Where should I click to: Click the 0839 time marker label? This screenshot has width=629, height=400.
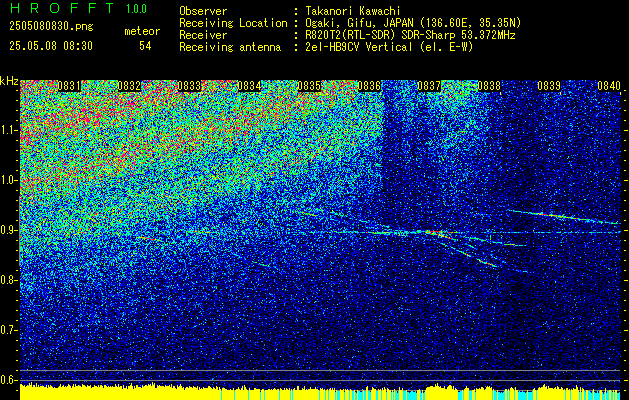click(x=549, y=86)
